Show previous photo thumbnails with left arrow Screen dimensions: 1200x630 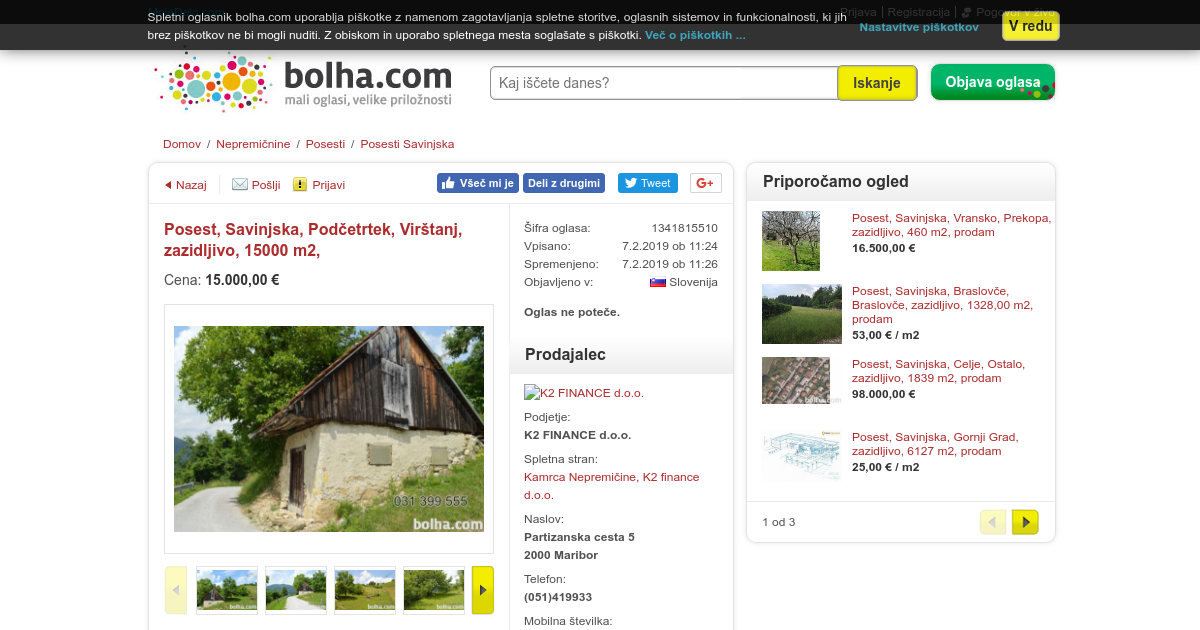pyautogui.click(x=176, y=590)
